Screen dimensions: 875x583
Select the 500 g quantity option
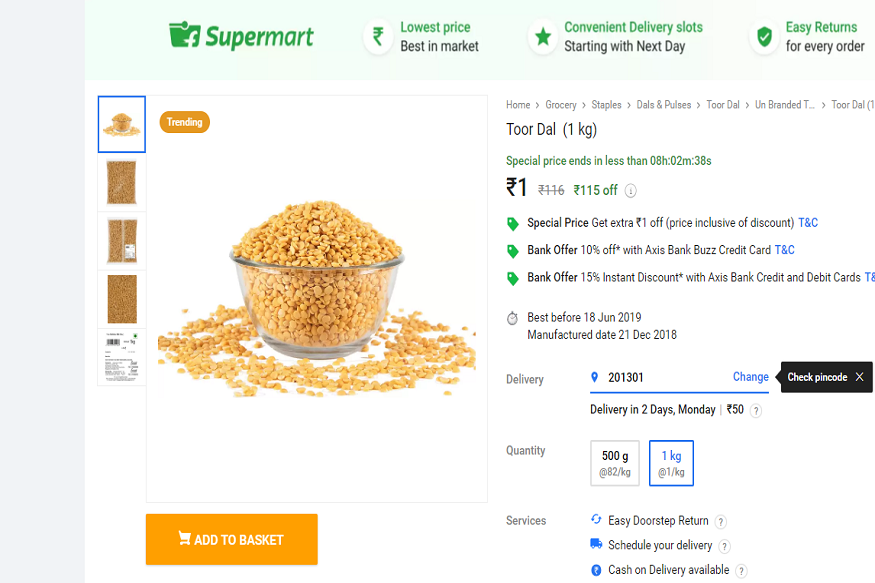pyautogui.click(x=615, y=462)
